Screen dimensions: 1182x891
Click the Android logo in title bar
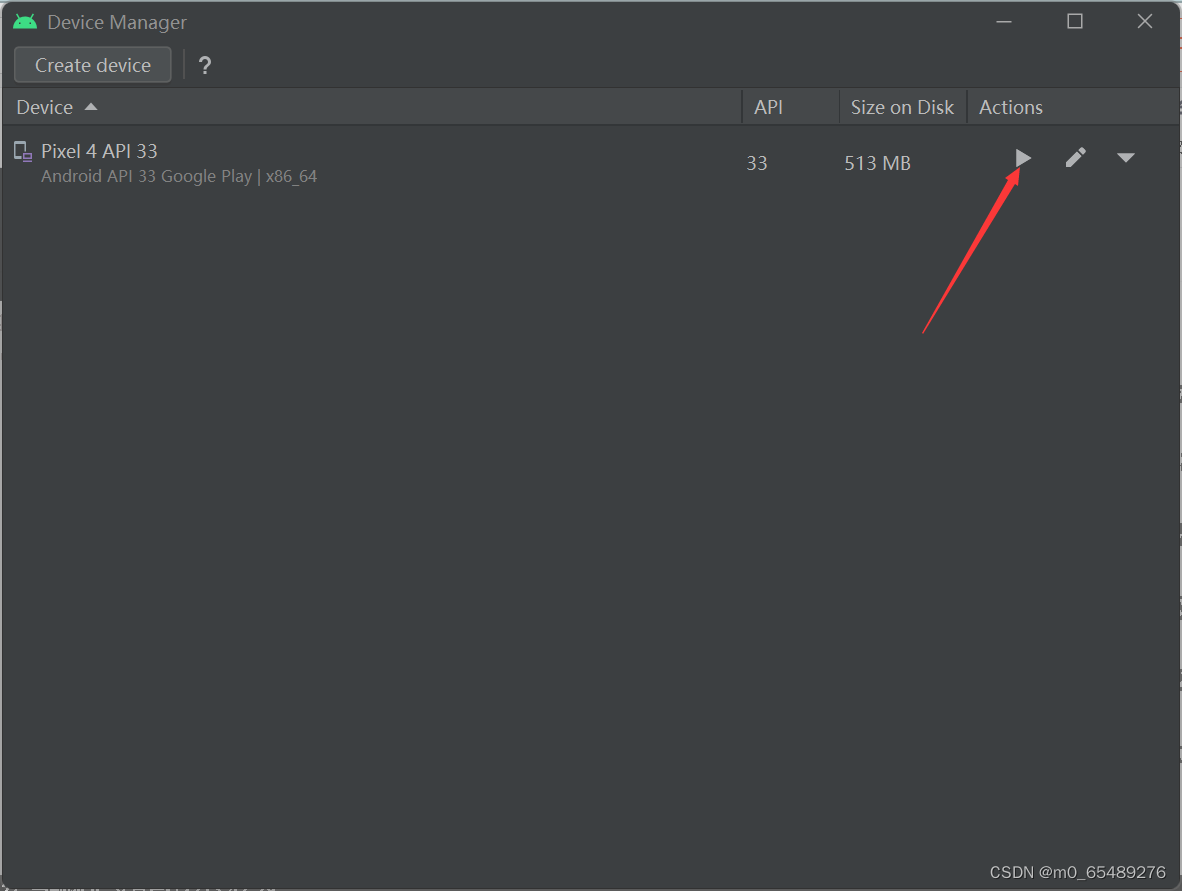tap(25, 22)
